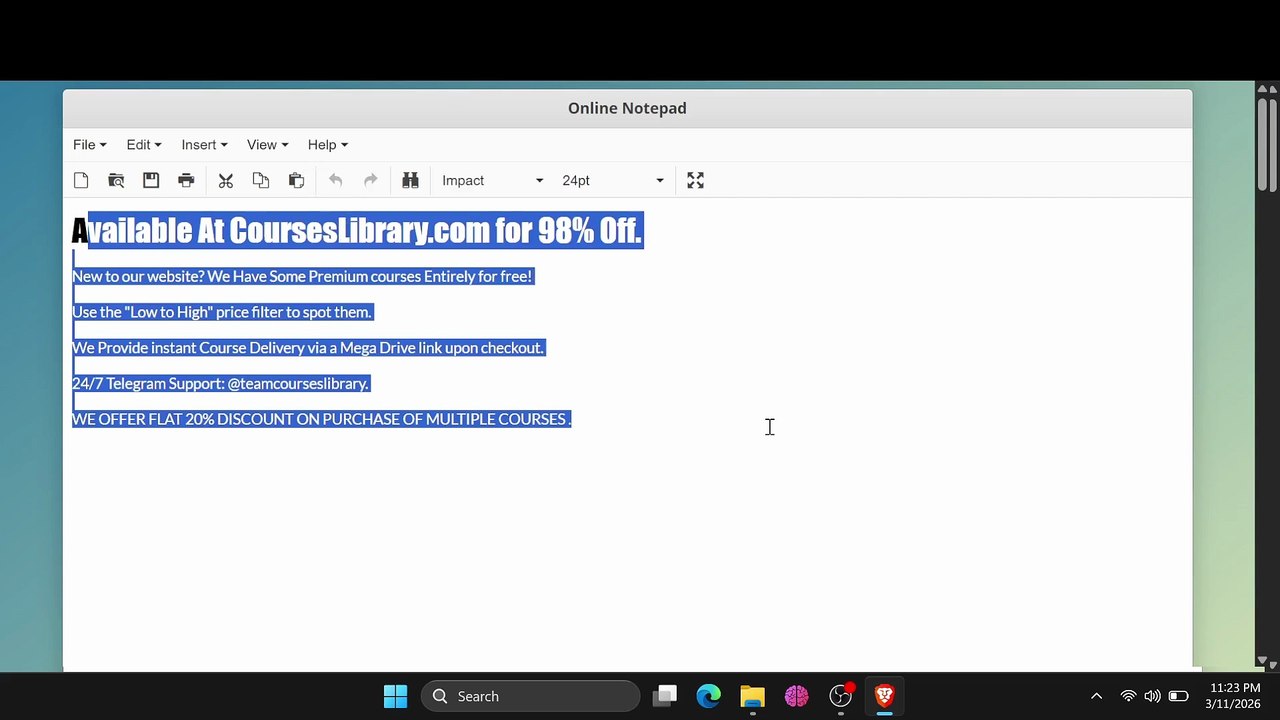Click the page scrollbar up arrow

point(1264,89)
